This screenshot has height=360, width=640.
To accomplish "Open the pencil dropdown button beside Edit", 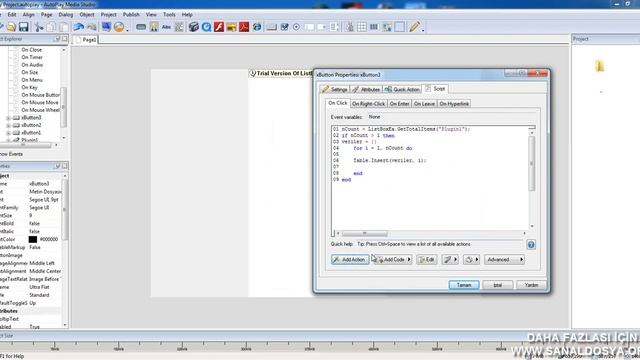I will pos(450,260).
